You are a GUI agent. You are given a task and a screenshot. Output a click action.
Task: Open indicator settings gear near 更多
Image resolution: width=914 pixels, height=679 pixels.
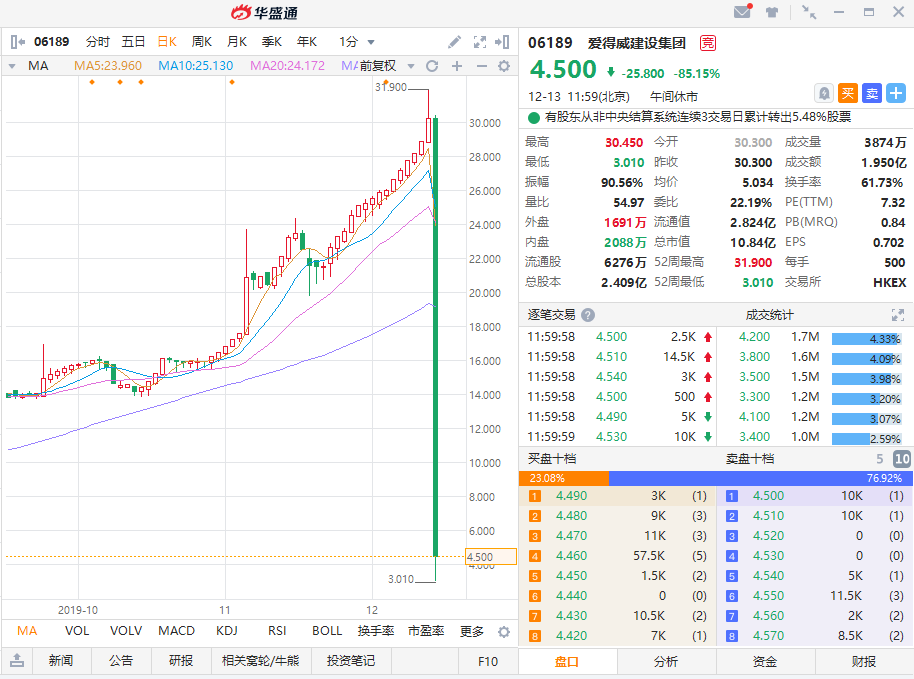click(x=504, y=631)
